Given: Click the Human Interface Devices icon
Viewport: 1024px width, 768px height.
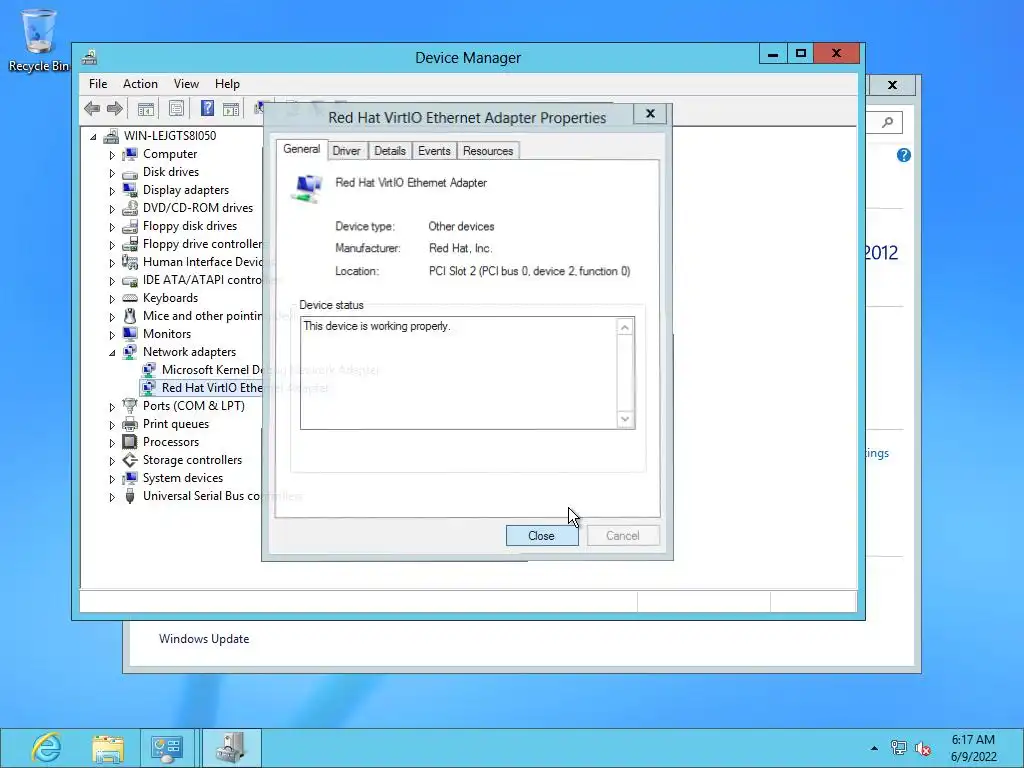Looking at the screenshot, I should click(130, 261).
